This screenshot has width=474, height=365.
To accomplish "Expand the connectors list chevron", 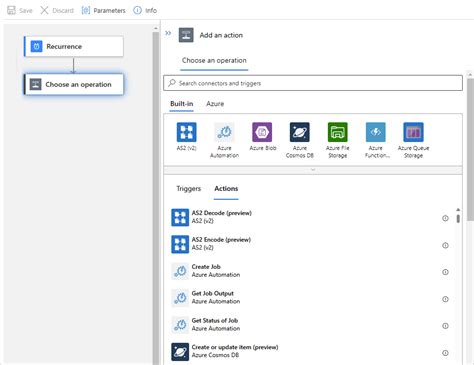I will (313, 170).
